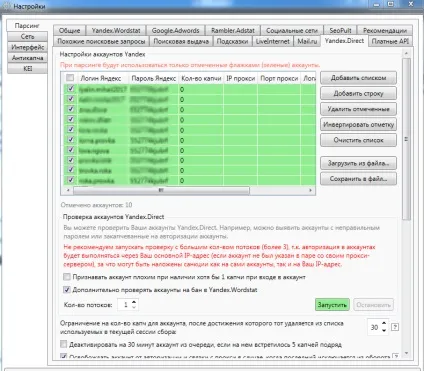This screenshot has height=371, width=424.
Task: Uncheck the roka.pronka account row checkbox
Action: (x=71, y=180)
